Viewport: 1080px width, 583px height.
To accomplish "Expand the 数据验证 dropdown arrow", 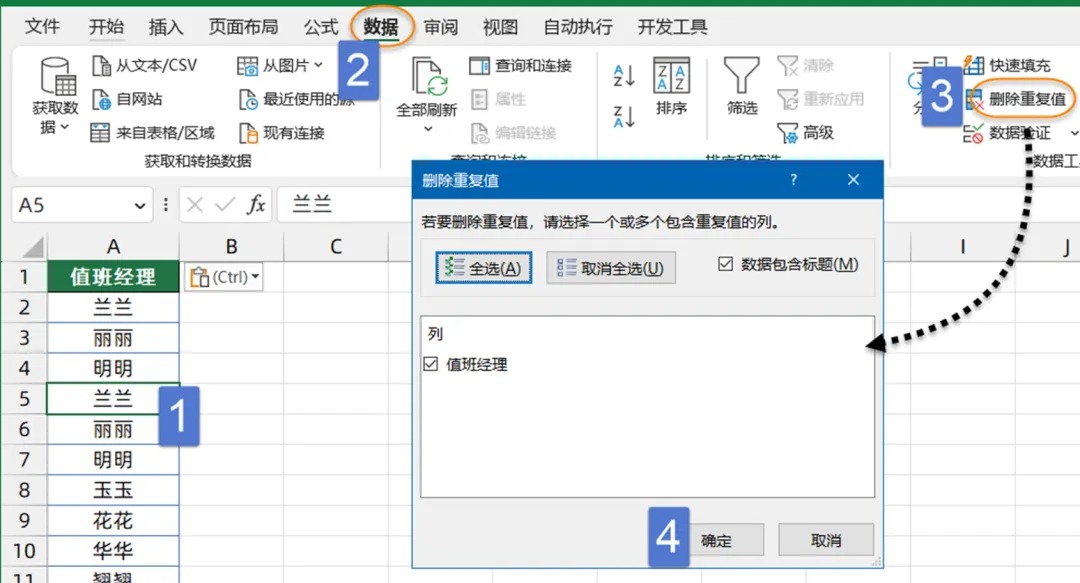I will click(1073, 132).
